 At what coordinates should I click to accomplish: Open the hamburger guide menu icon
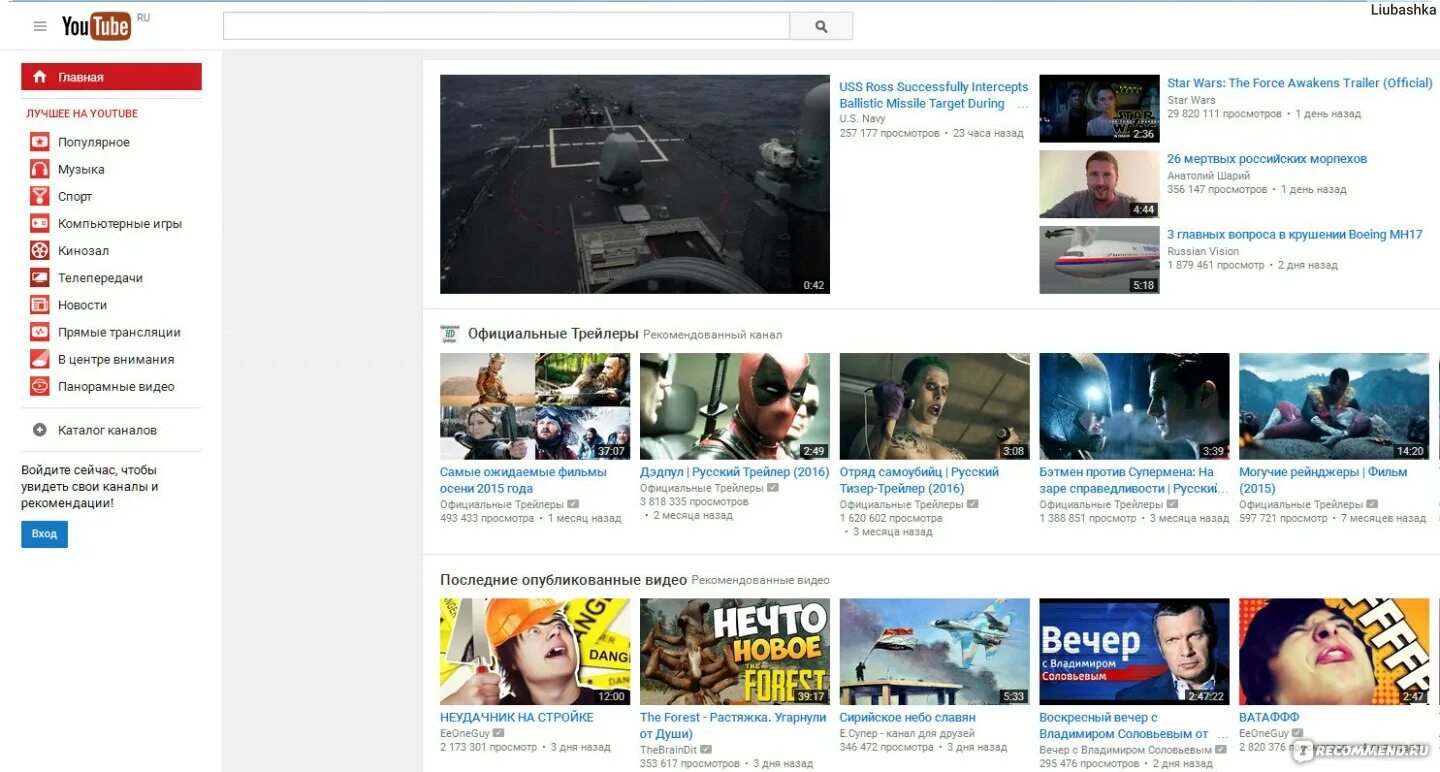(40, 27)
